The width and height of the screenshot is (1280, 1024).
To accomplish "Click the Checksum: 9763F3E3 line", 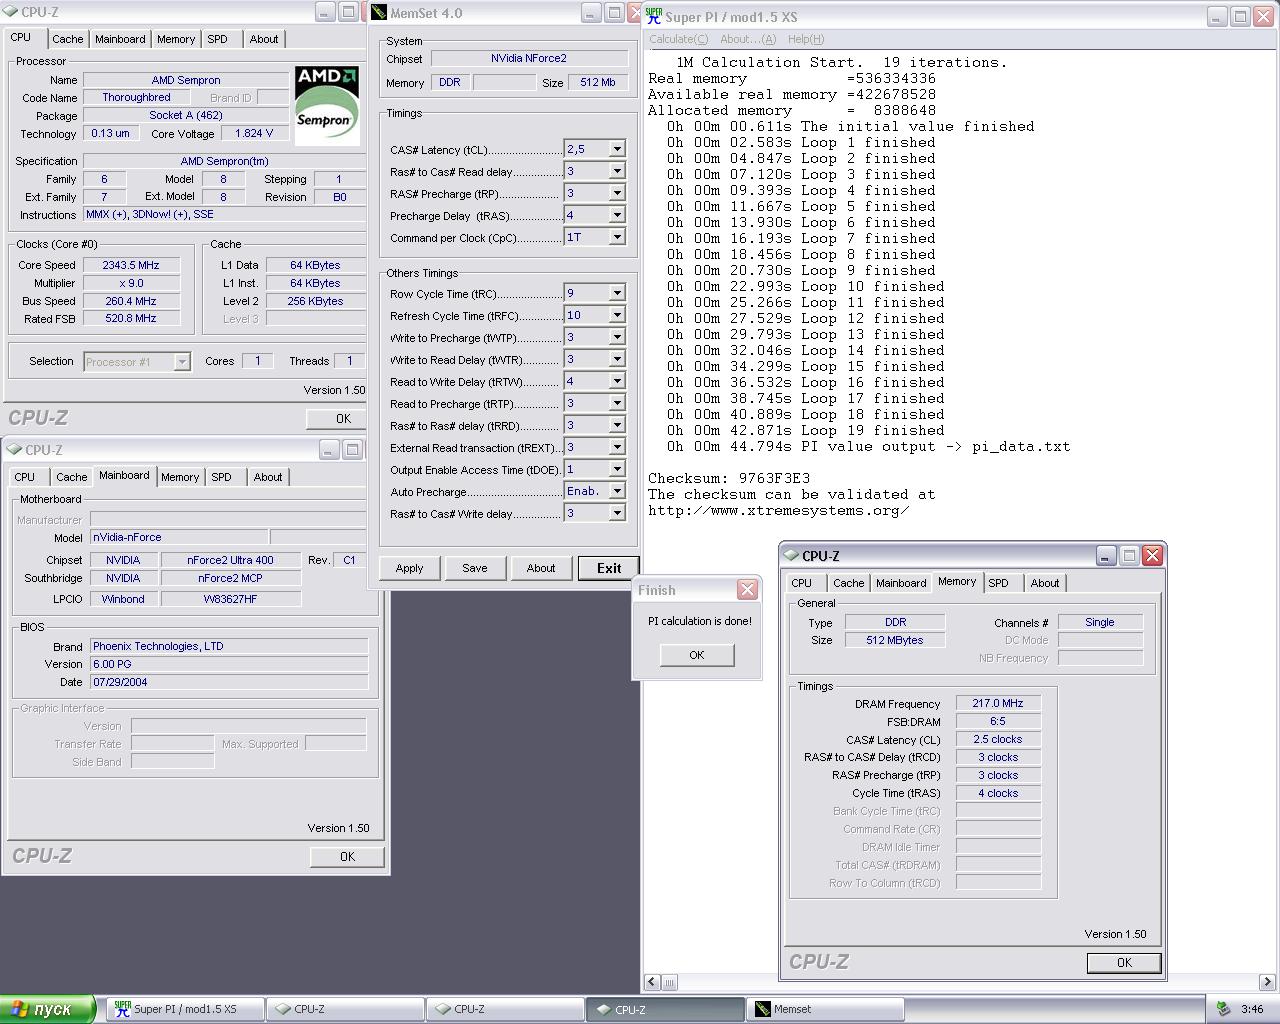I will tap(729, 478).
